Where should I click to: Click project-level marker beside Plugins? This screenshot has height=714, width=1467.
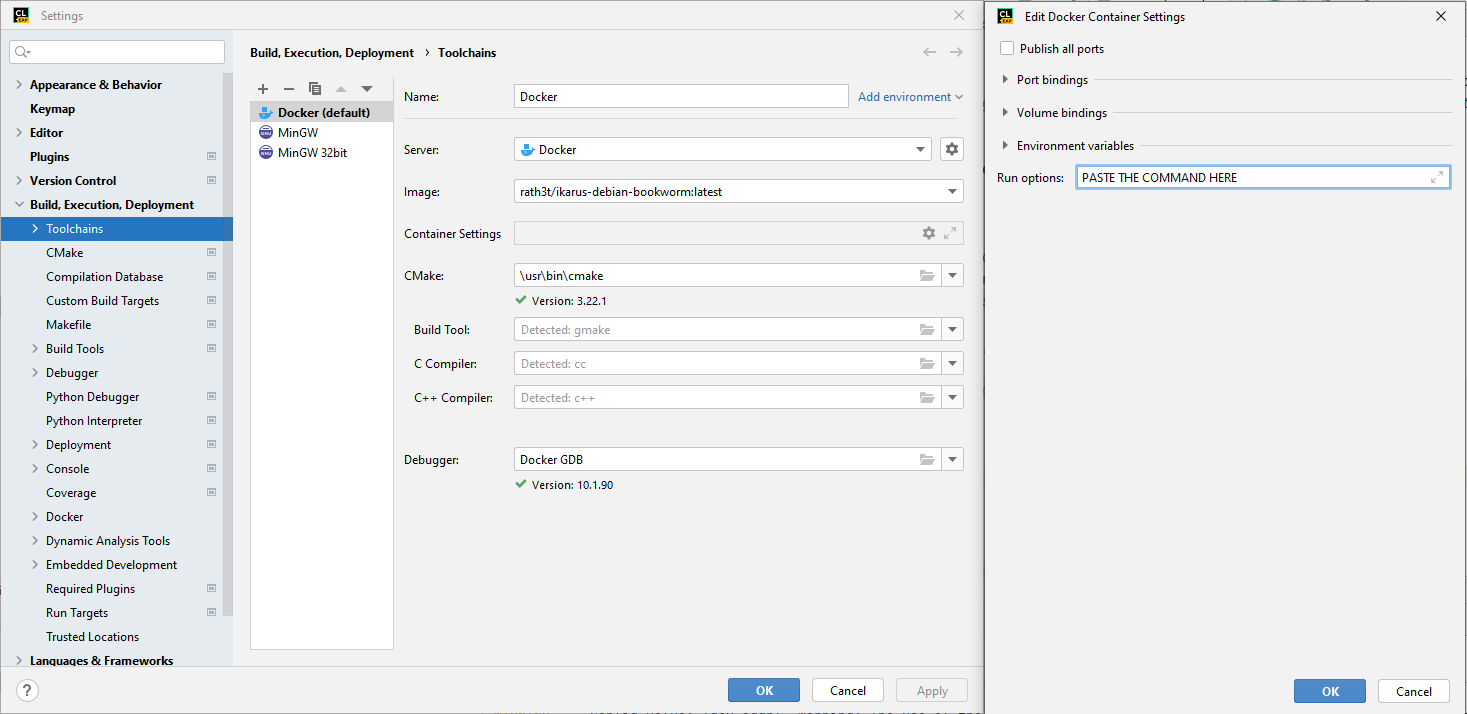(x=211, y=157)
